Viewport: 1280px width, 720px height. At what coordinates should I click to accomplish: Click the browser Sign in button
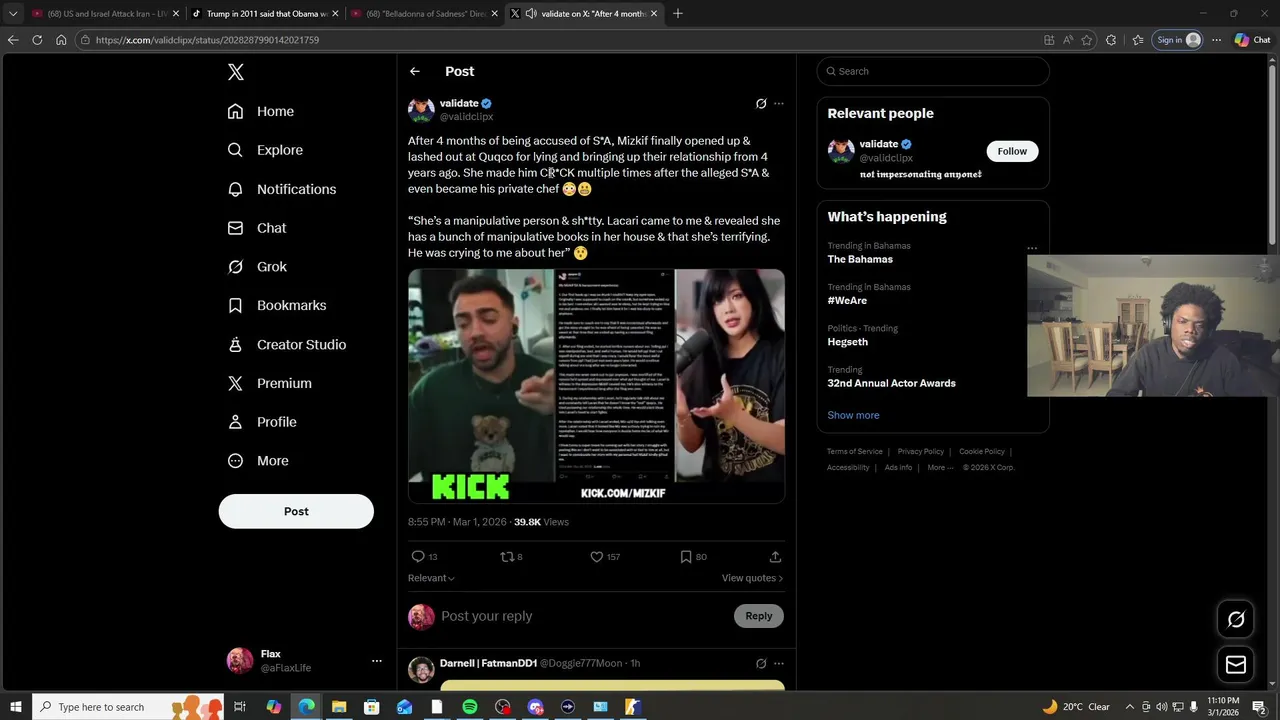tap(1178, 40)
